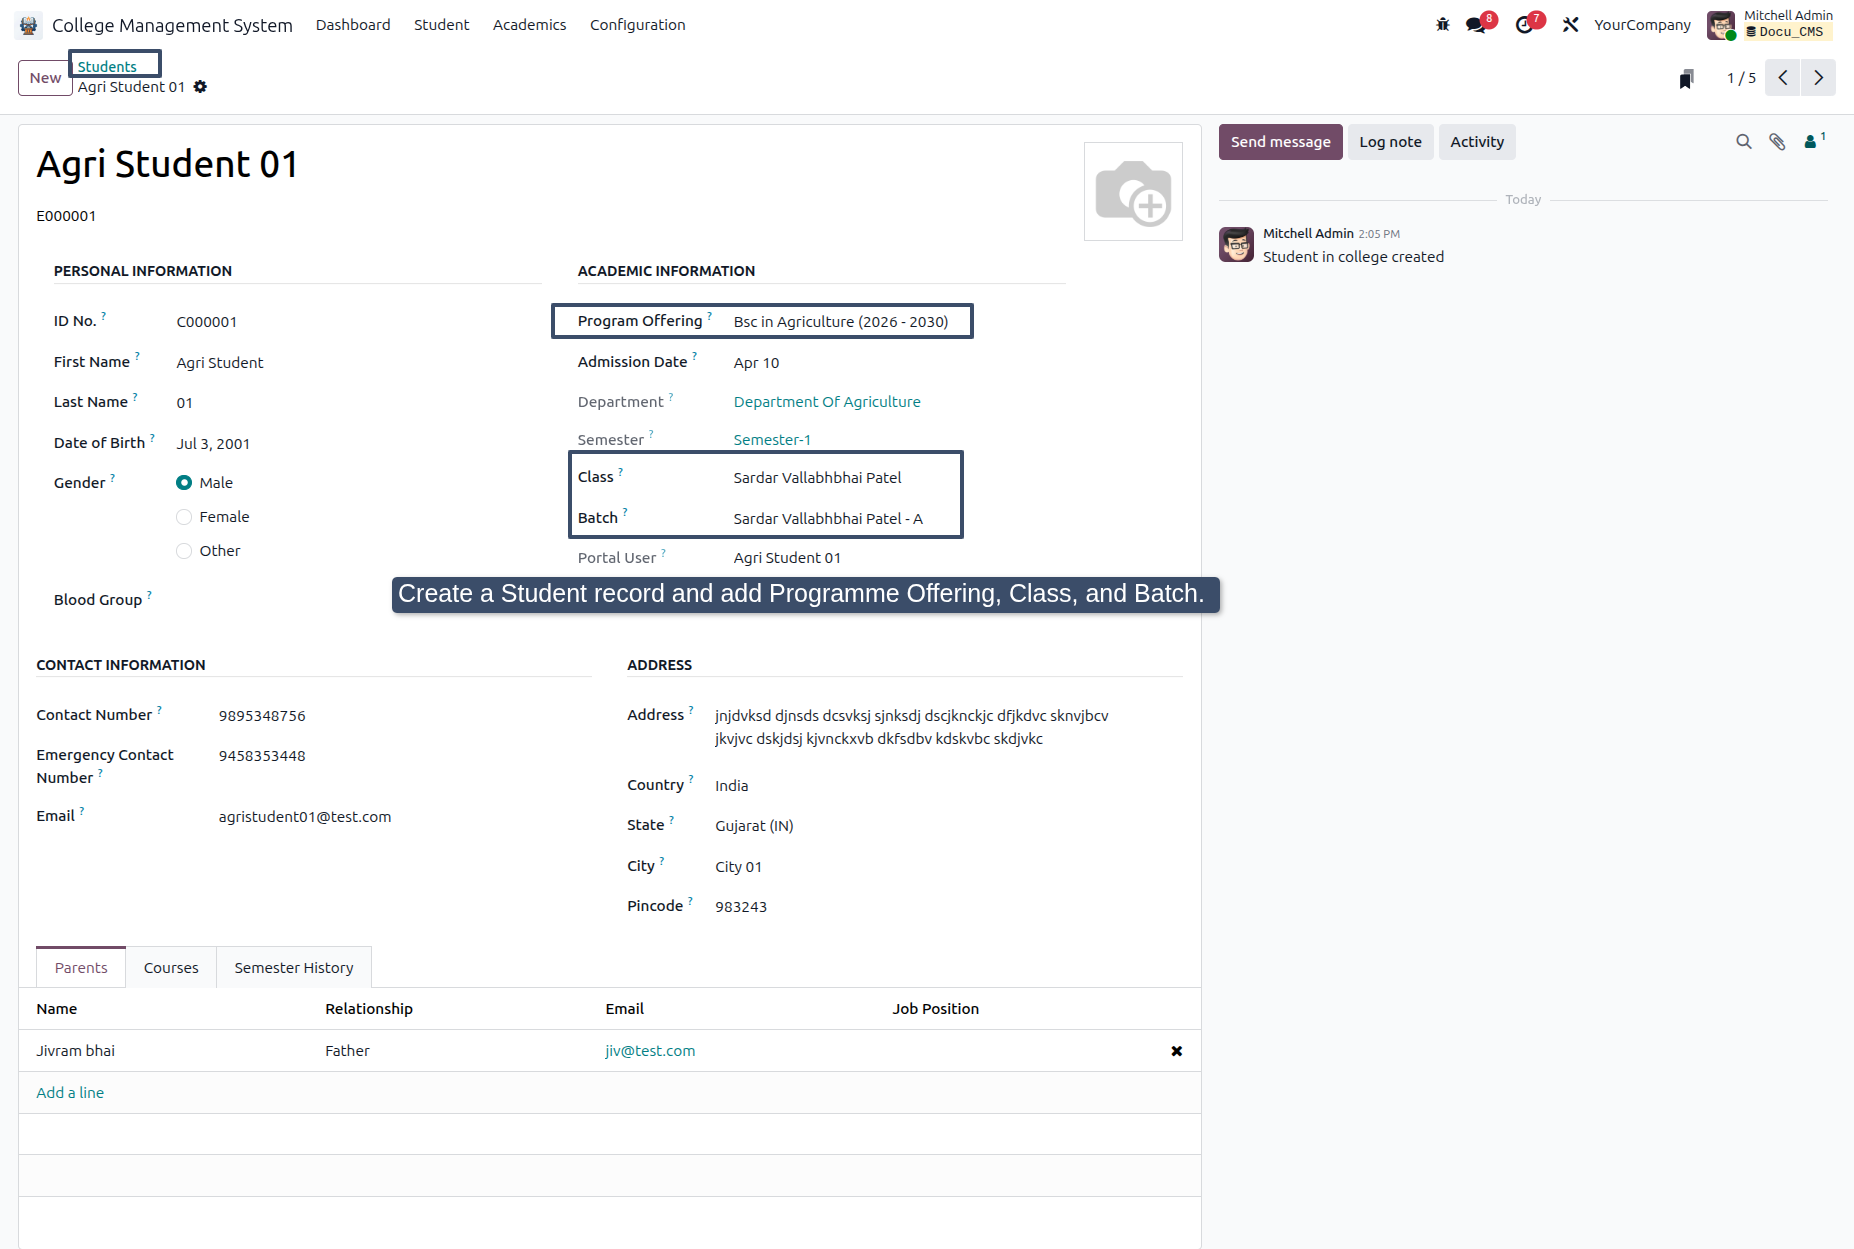Upload a student photo via camera placeholder
This screenshot has height=1249, width=1854.
1133,192
